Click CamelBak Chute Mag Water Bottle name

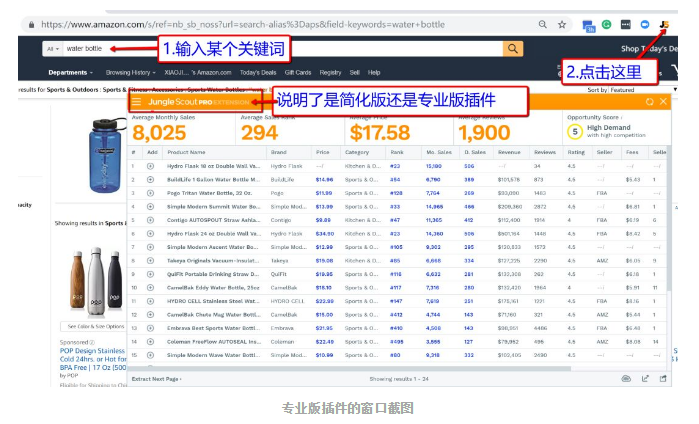(x=214, y=315)
